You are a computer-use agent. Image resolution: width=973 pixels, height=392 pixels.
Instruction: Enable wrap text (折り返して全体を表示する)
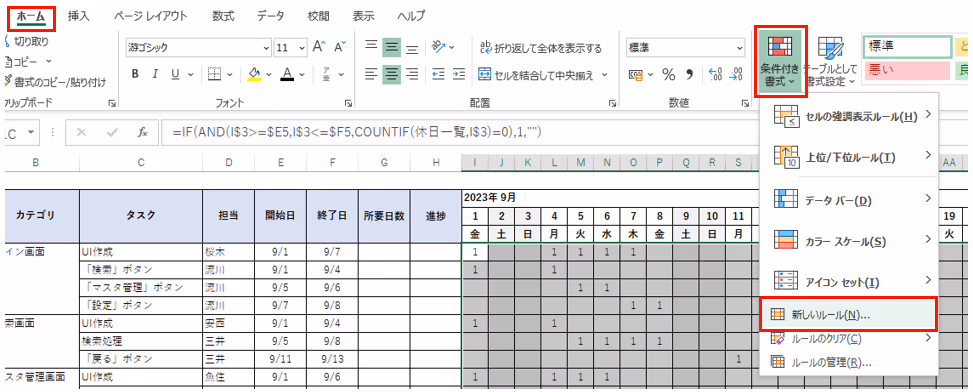click(540, 48)
